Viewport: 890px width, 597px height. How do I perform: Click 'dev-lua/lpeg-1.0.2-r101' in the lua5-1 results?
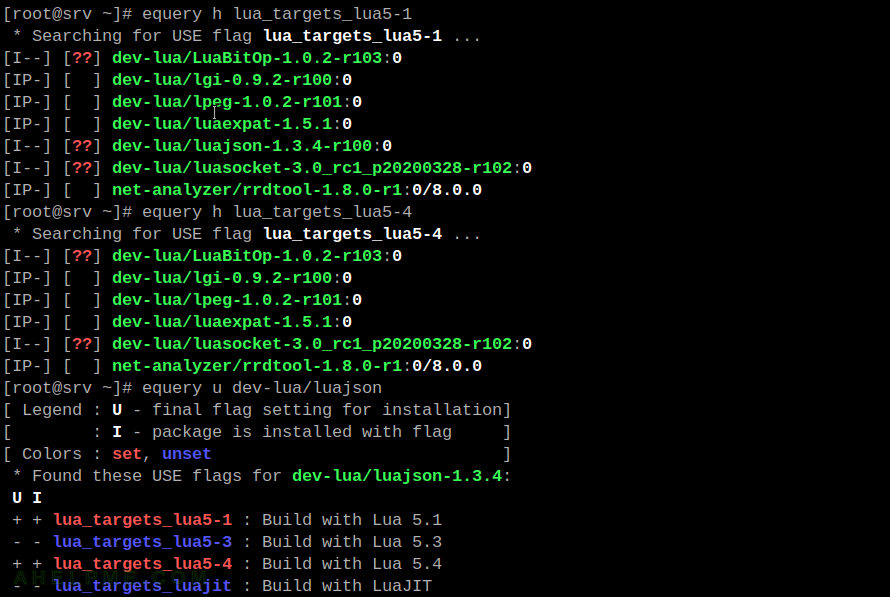coord(227,102)
